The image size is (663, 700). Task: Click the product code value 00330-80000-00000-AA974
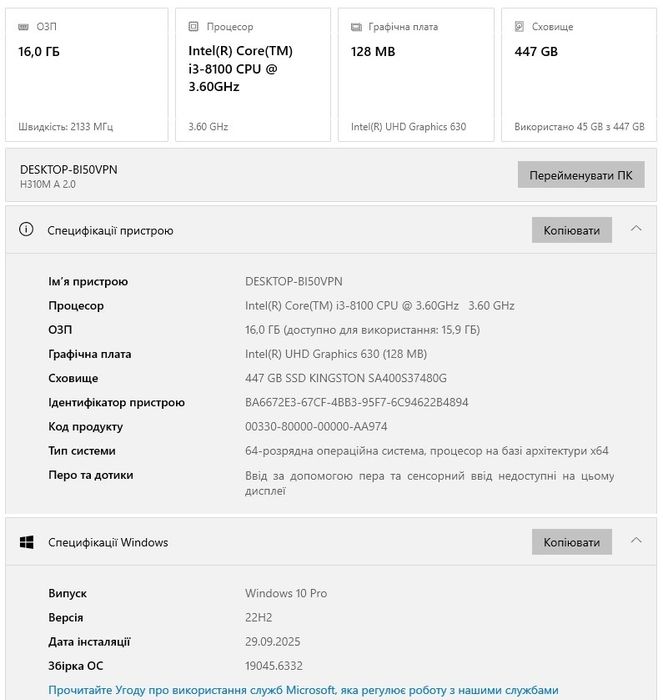tap(316, 427)
